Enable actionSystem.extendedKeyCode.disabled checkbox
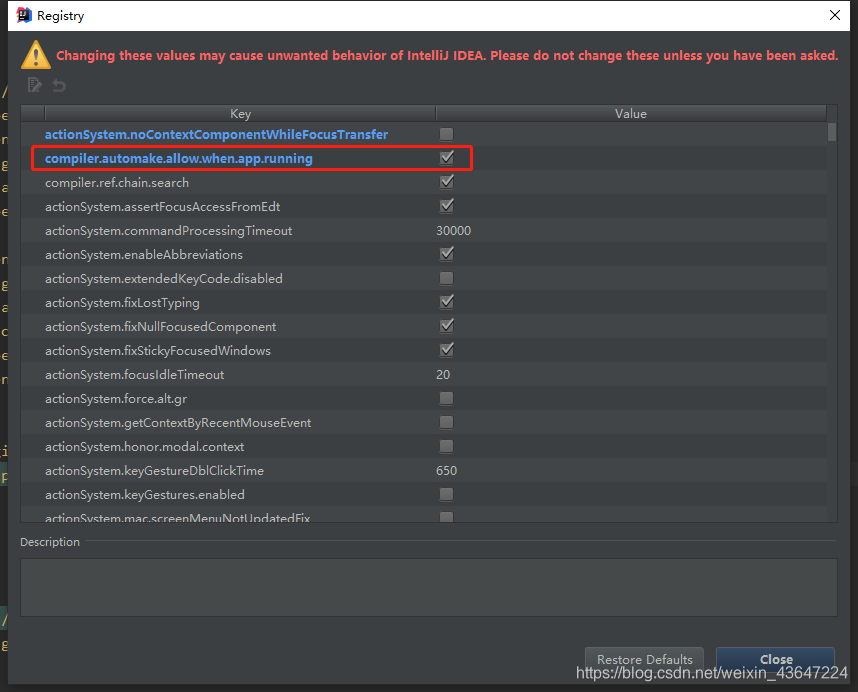858x692 pixels. 447,278
